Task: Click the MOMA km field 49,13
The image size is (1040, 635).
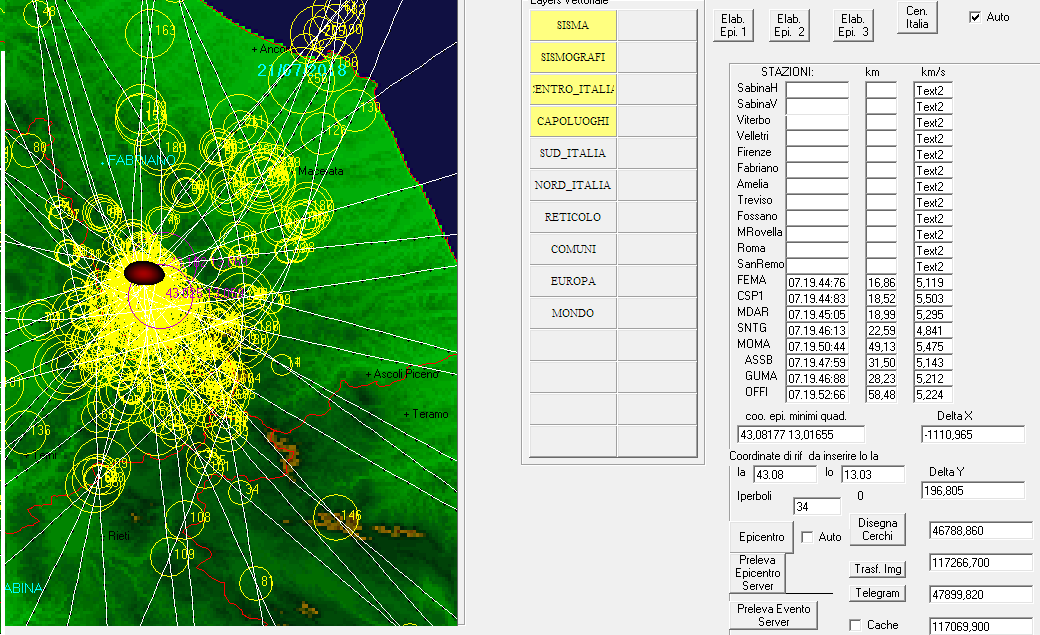Action: click(881, 346)
